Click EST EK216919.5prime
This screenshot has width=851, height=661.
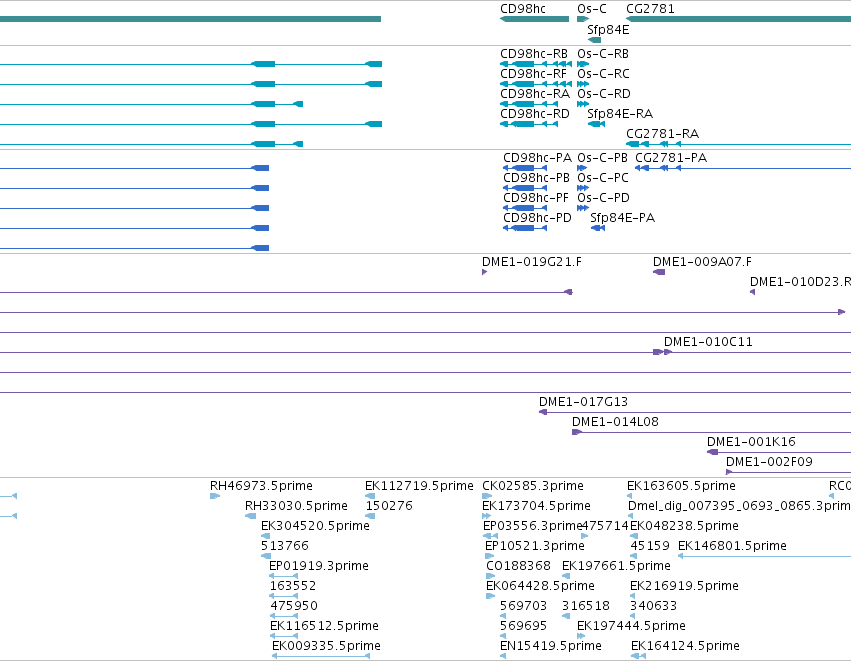pos(684,587)
